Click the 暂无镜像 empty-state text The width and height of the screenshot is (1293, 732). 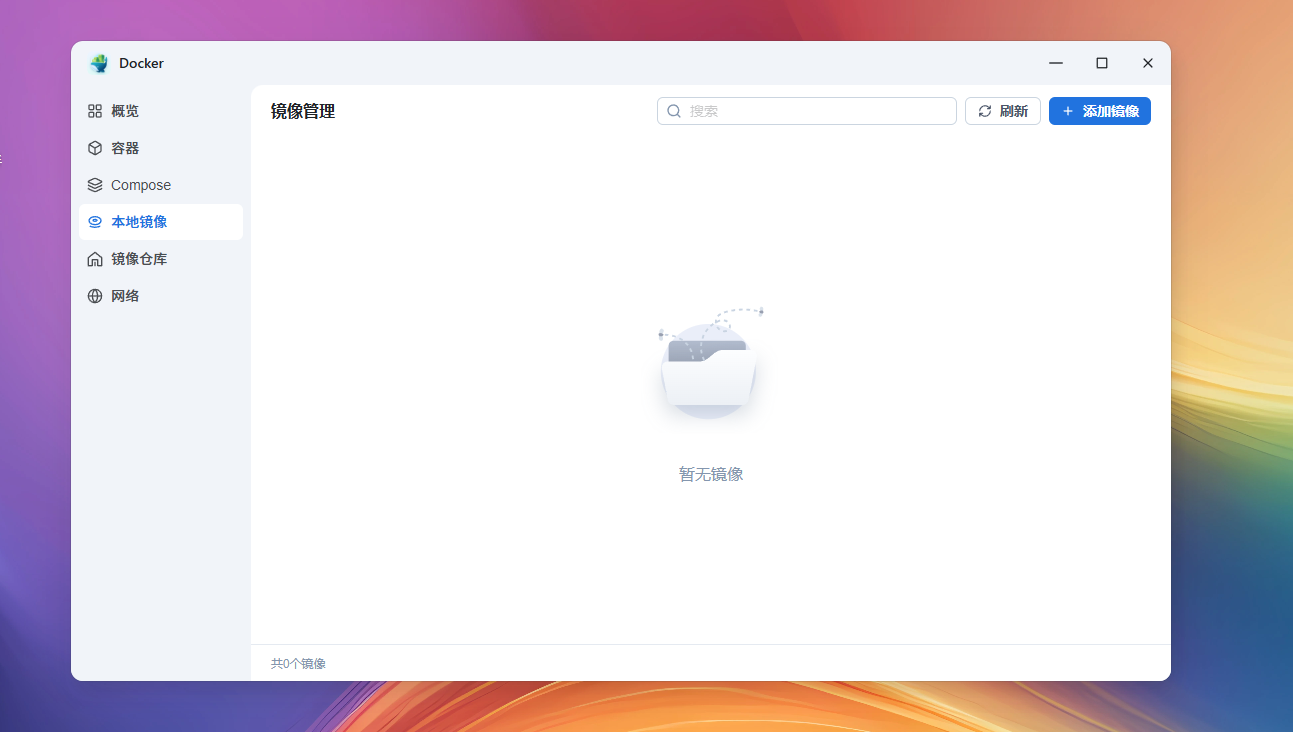711,474
